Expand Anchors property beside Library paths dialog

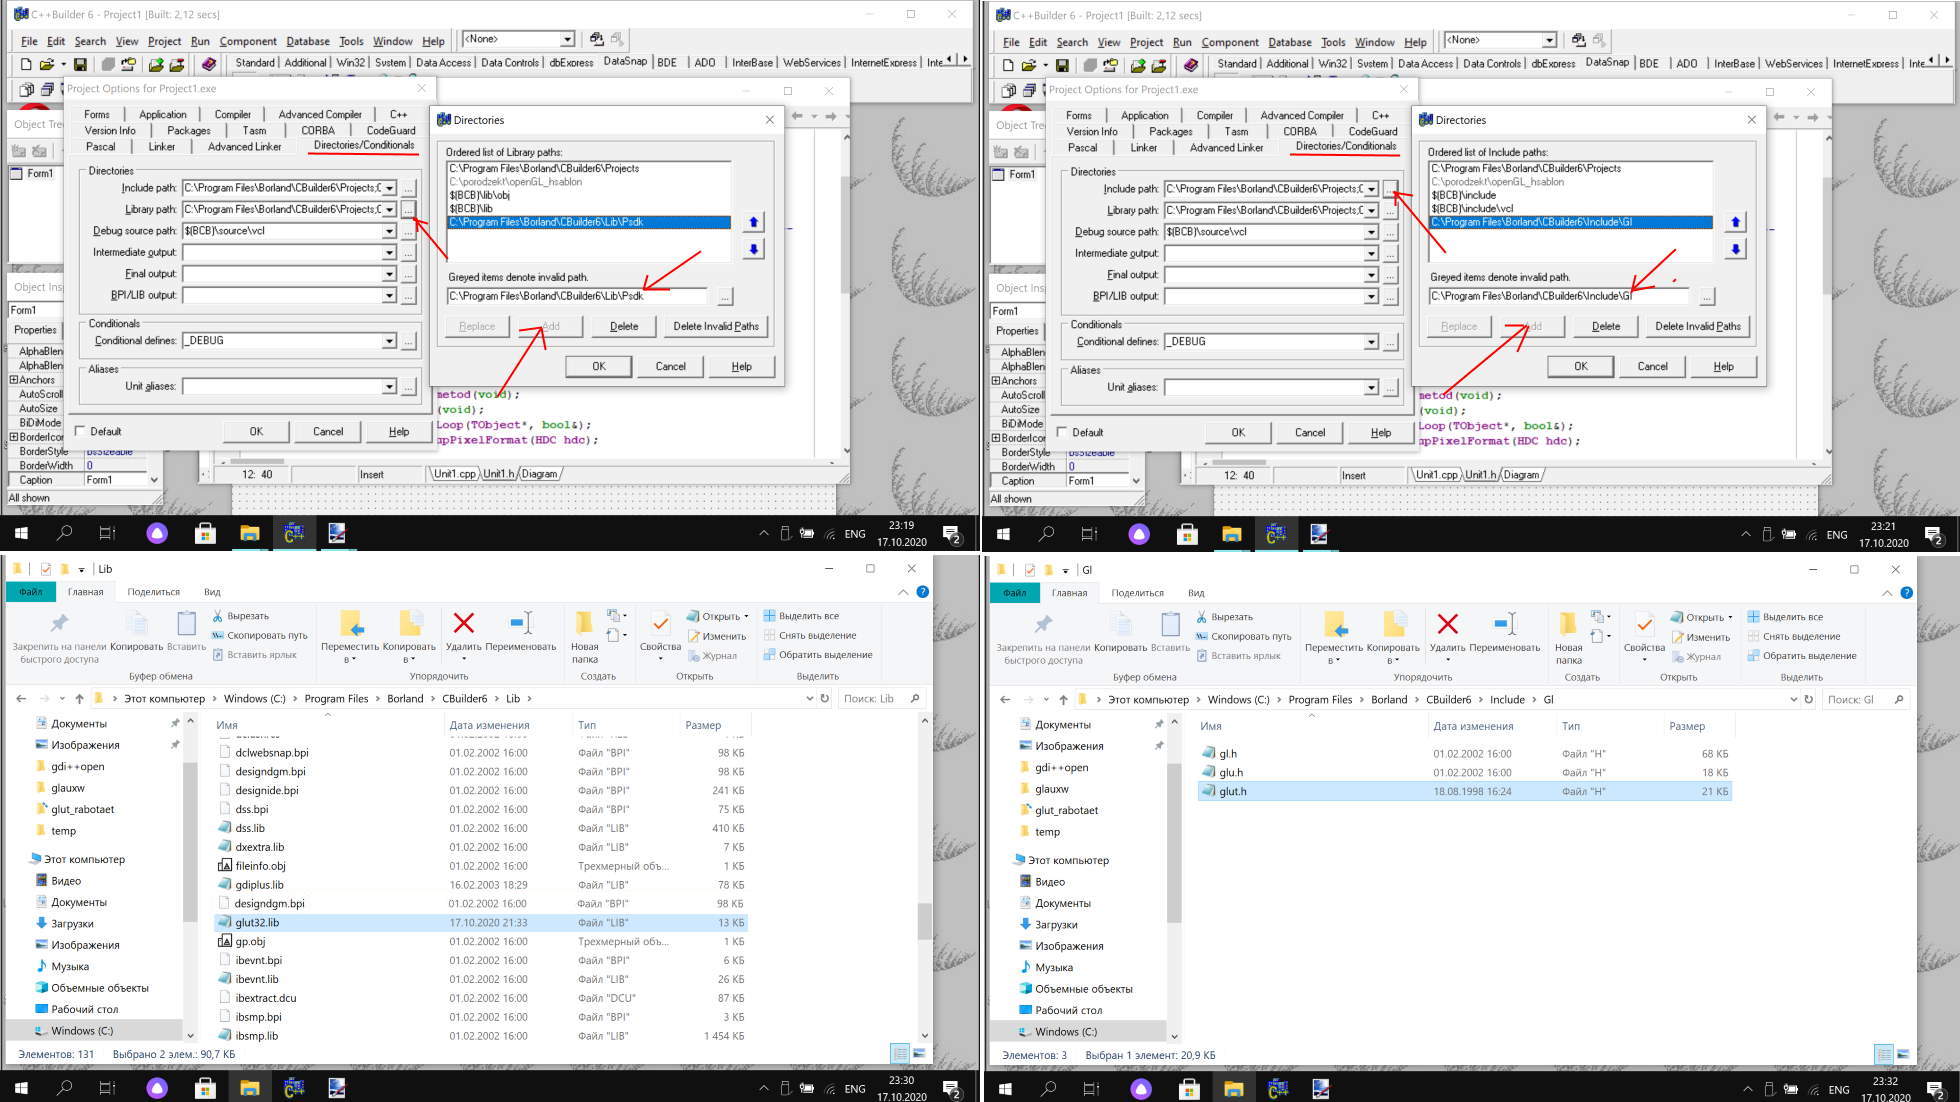coord(14,380)
